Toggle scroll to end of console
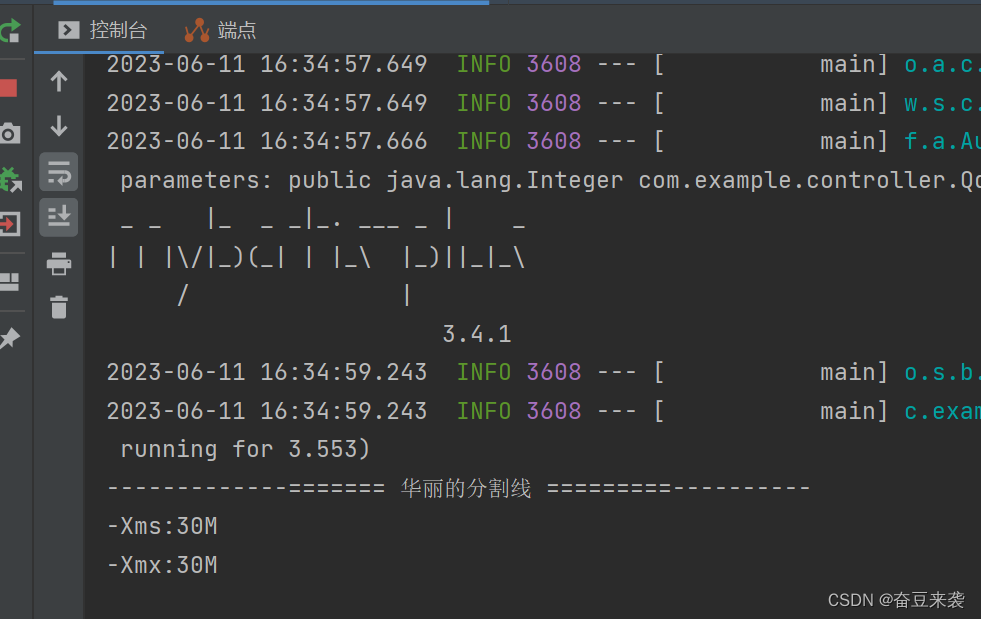Image resolution: width=981 pixels, height=619 pixels. 59,216
